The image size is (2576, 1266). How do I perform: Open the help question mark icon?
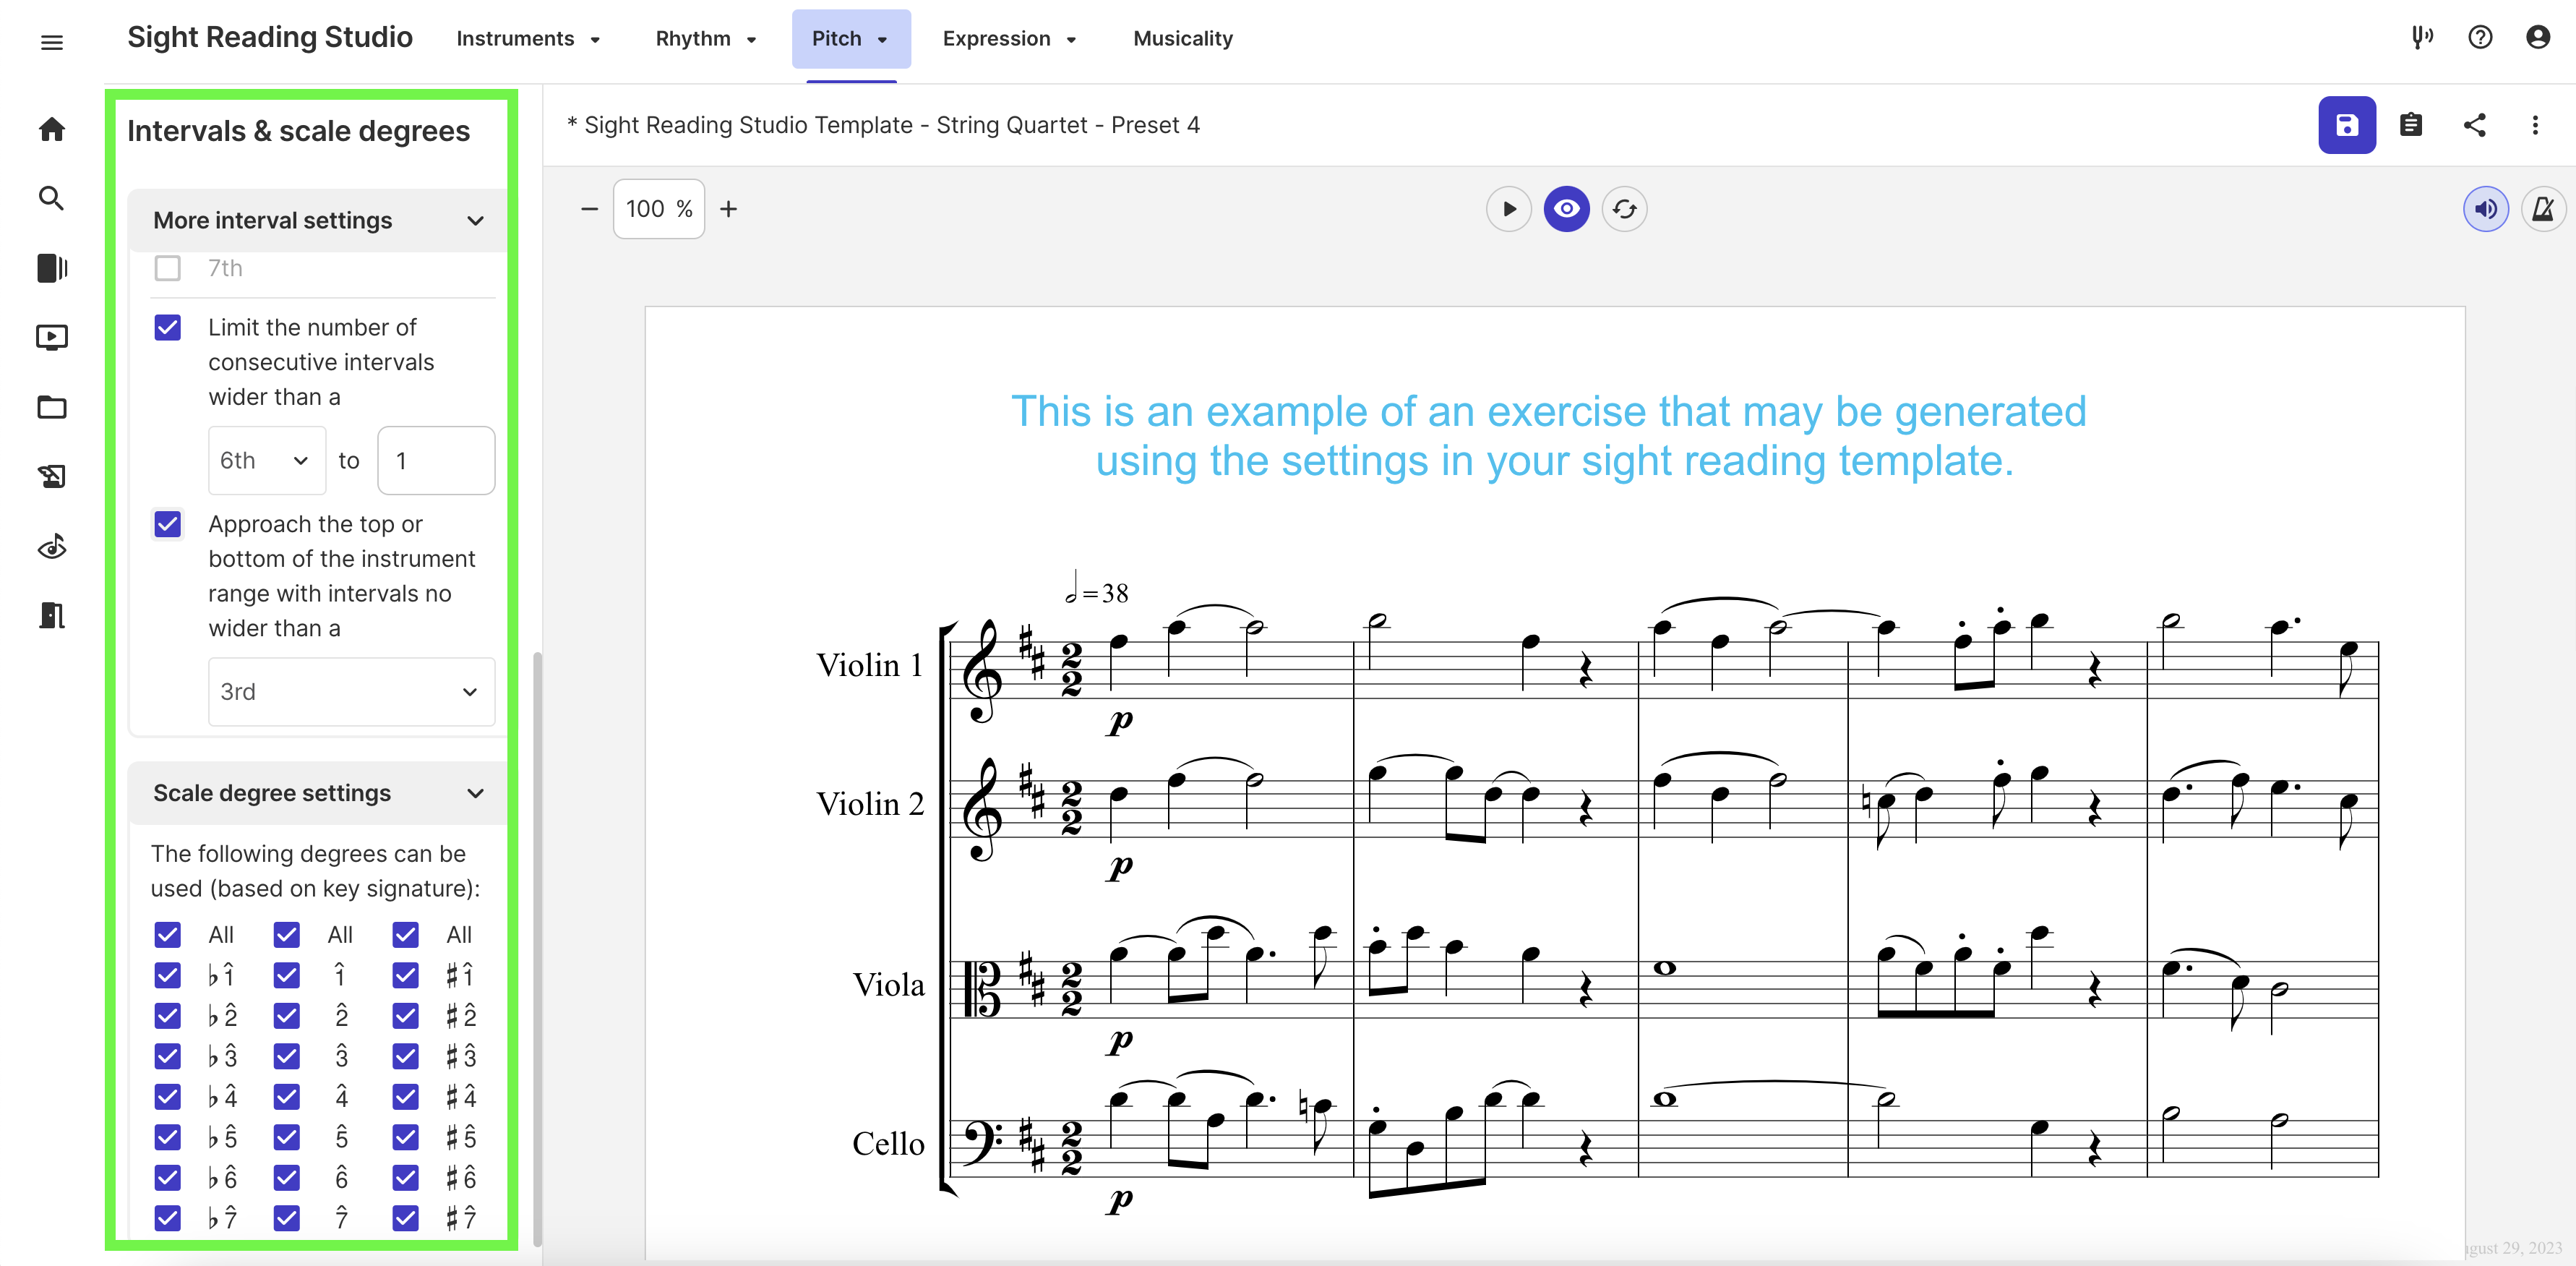coord(2480,38)
